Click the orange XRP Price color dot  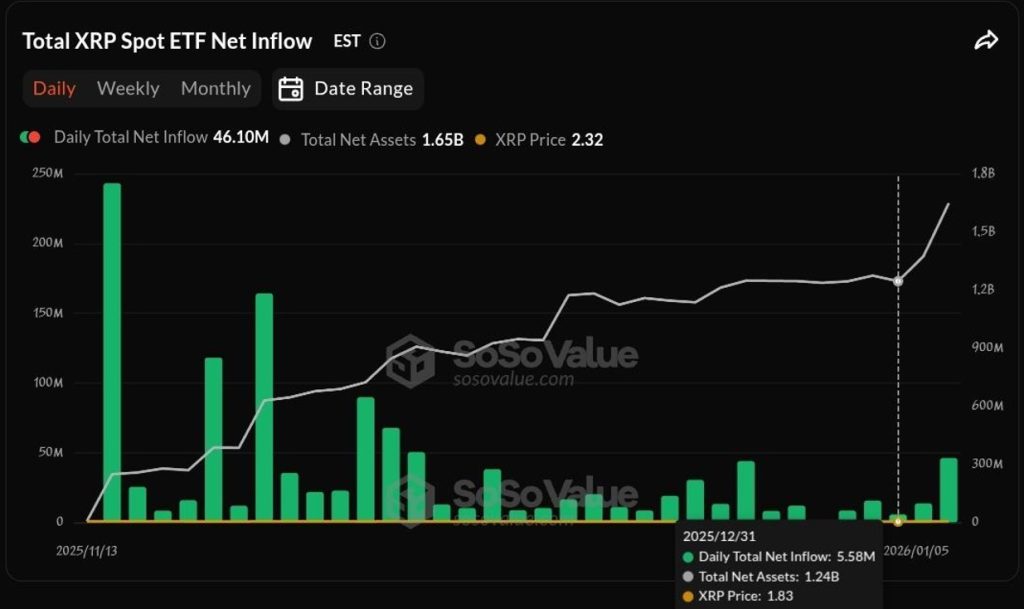(x=480, y=140)
